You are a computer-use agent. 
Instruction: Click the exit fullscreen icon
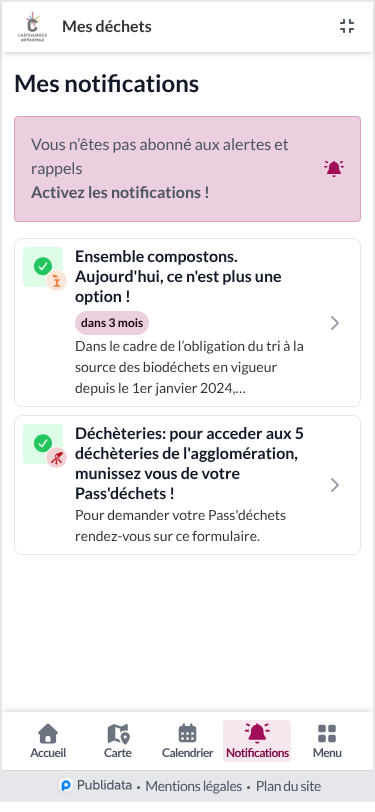pyautogui.click(x=347, y=26)
